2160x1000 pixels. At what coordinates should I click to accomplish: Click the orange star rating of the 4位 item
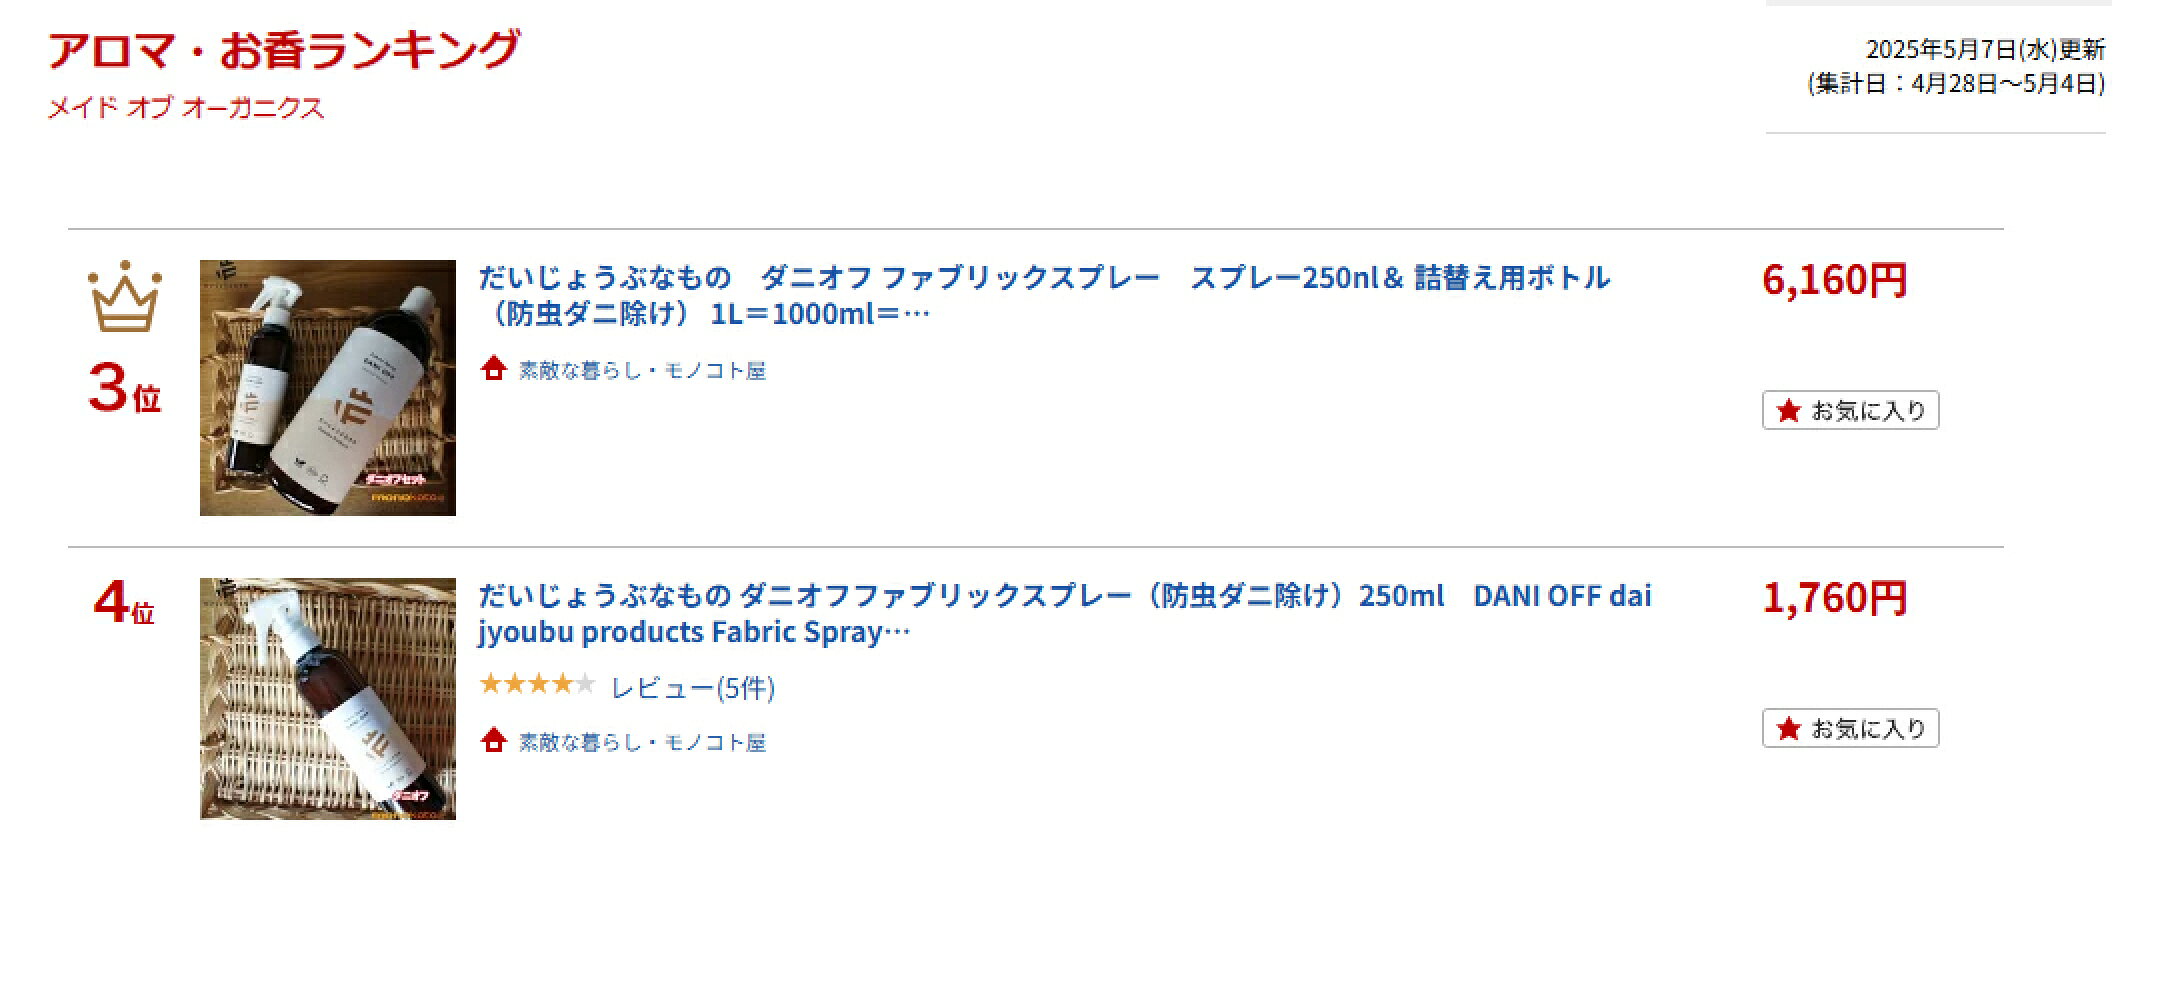tap(537, 685)
